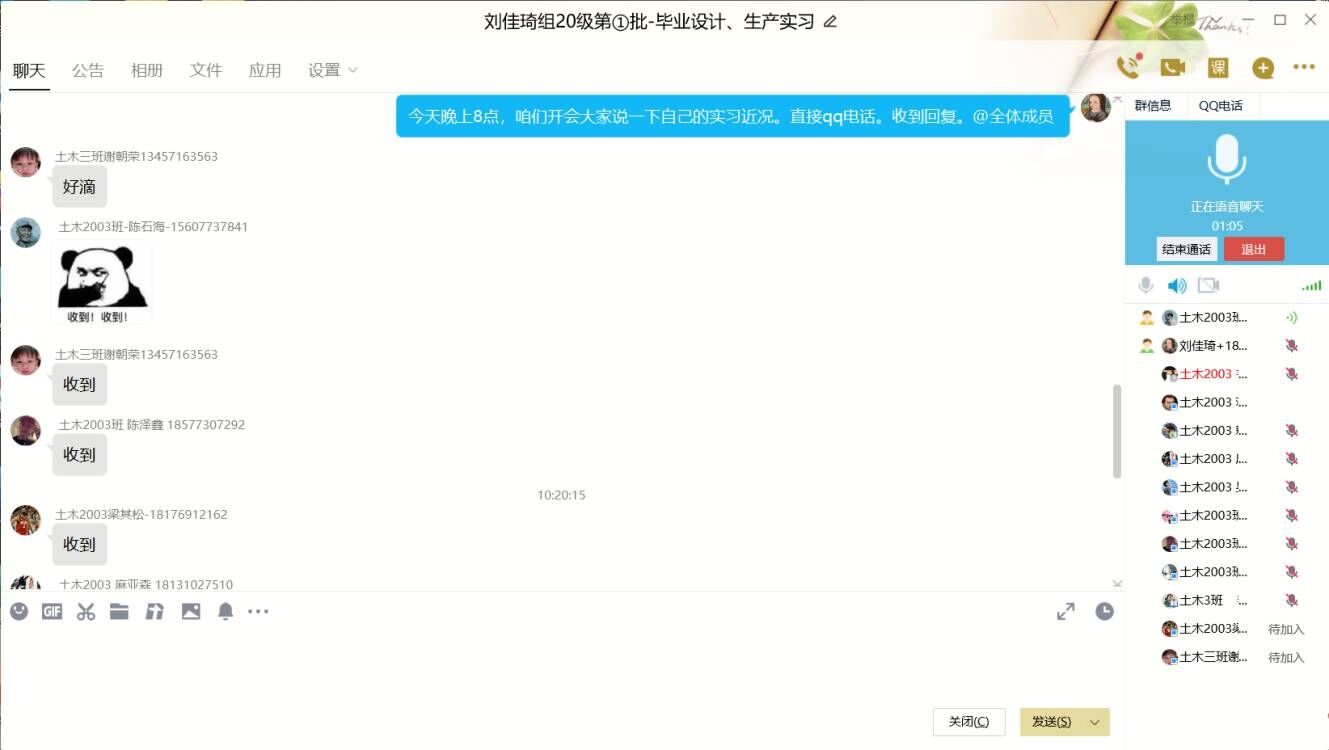Screen dimensions: 1329x750
Task: Click the 好滴 message bubble
Action: tap(79, 186)
